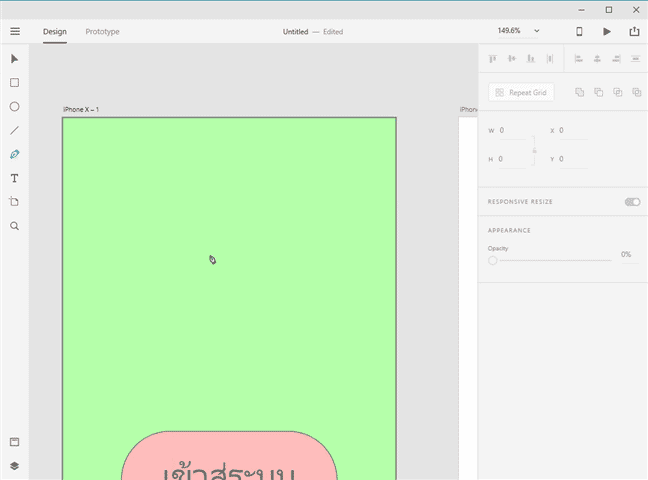Image resolution: width=648 pixels, height=480 pixels.
Task: Expand the zoom level dropdown
Action: [536, 31]
